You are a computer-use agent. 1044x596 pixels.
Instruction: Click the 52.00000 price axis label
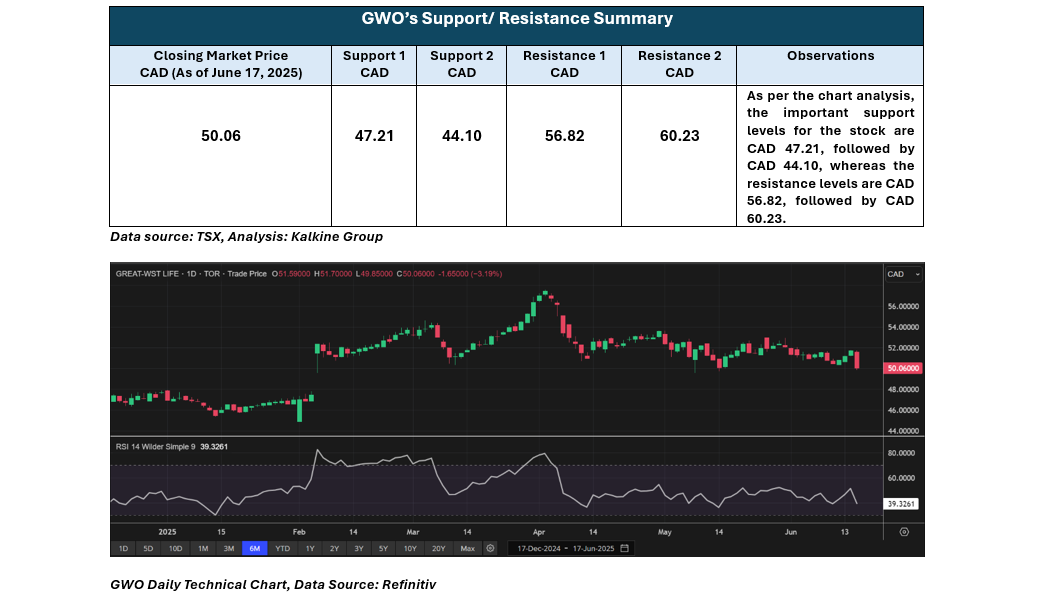[x=904, y=348]
